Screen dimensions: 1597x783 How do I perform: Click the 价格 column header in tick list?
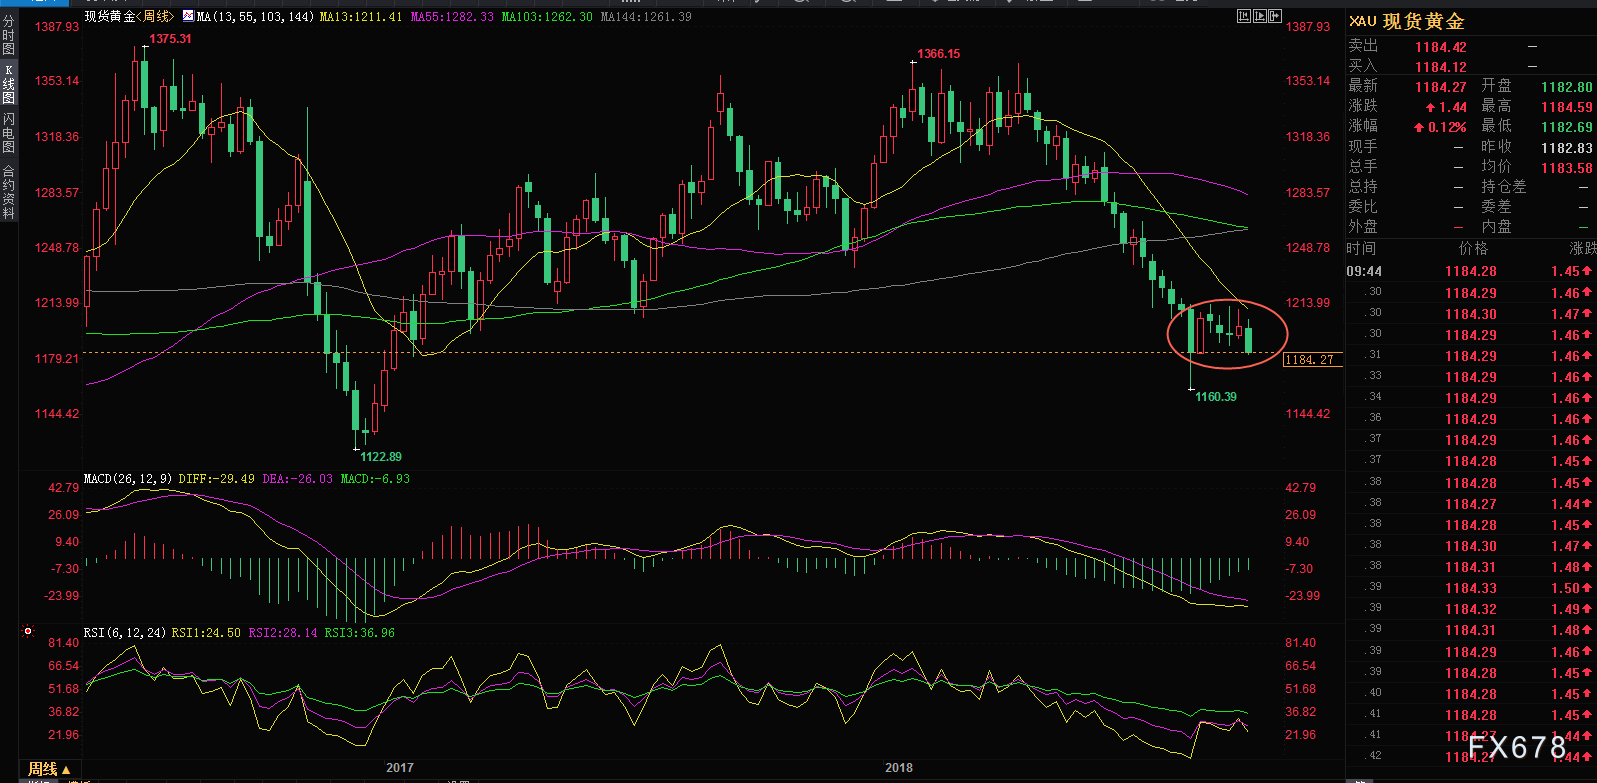tap(1473, 249)
